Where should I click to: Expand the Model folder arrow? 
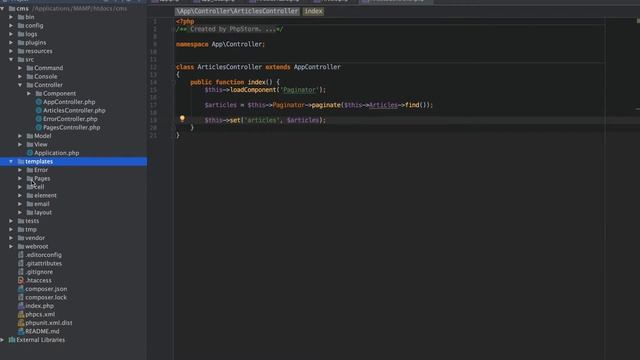pos(20,136)
